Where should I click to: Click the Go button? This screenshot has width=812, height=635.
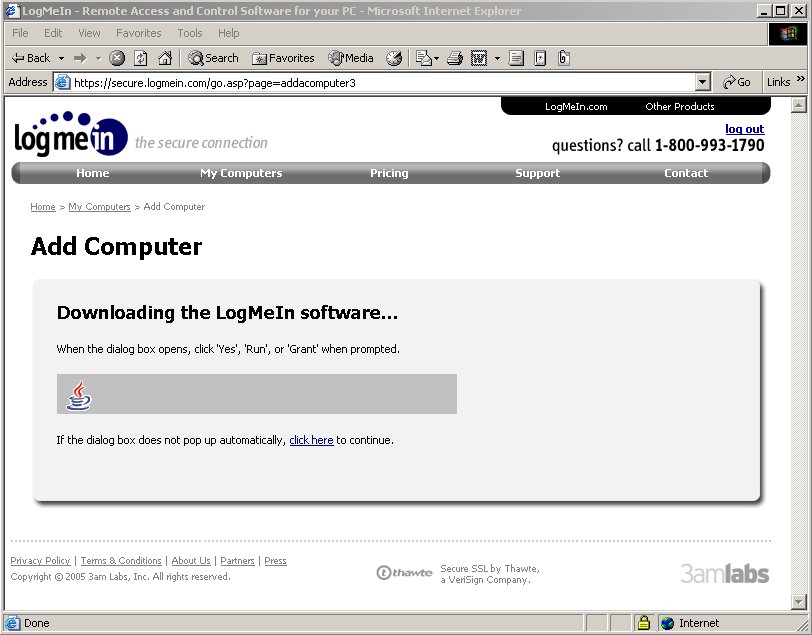(736, 82)
